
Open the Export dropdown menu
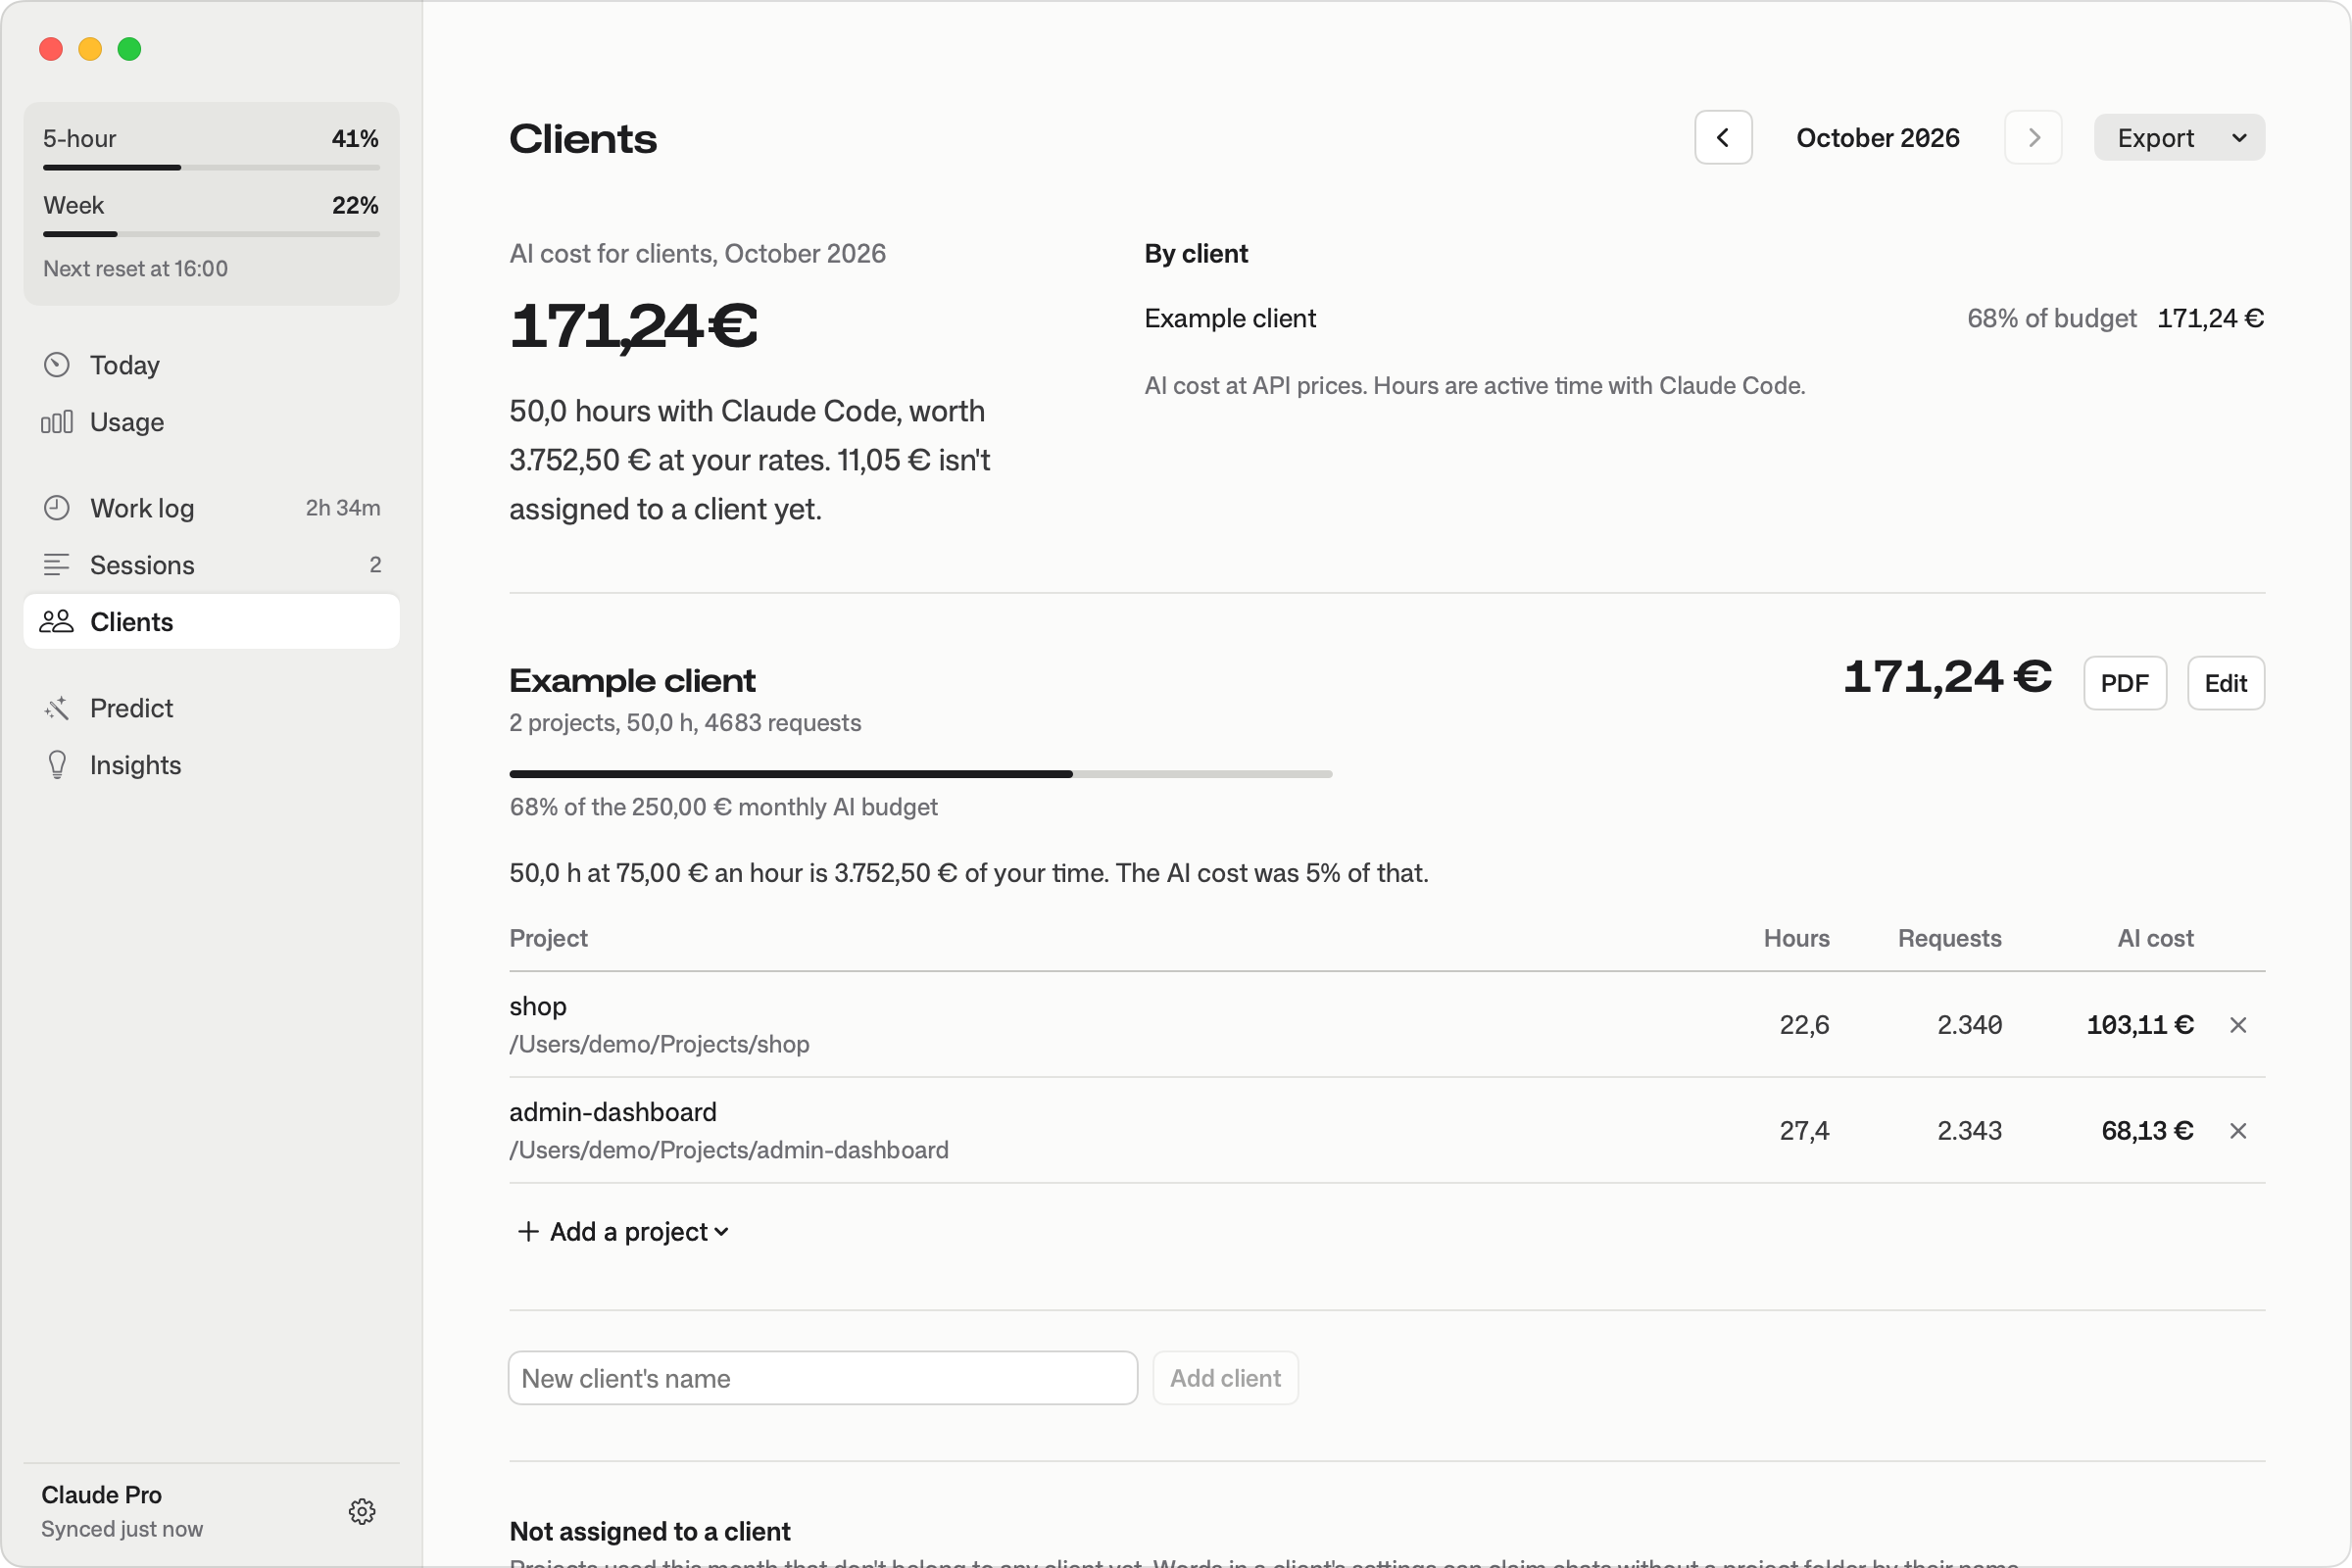coord(2179,138)
